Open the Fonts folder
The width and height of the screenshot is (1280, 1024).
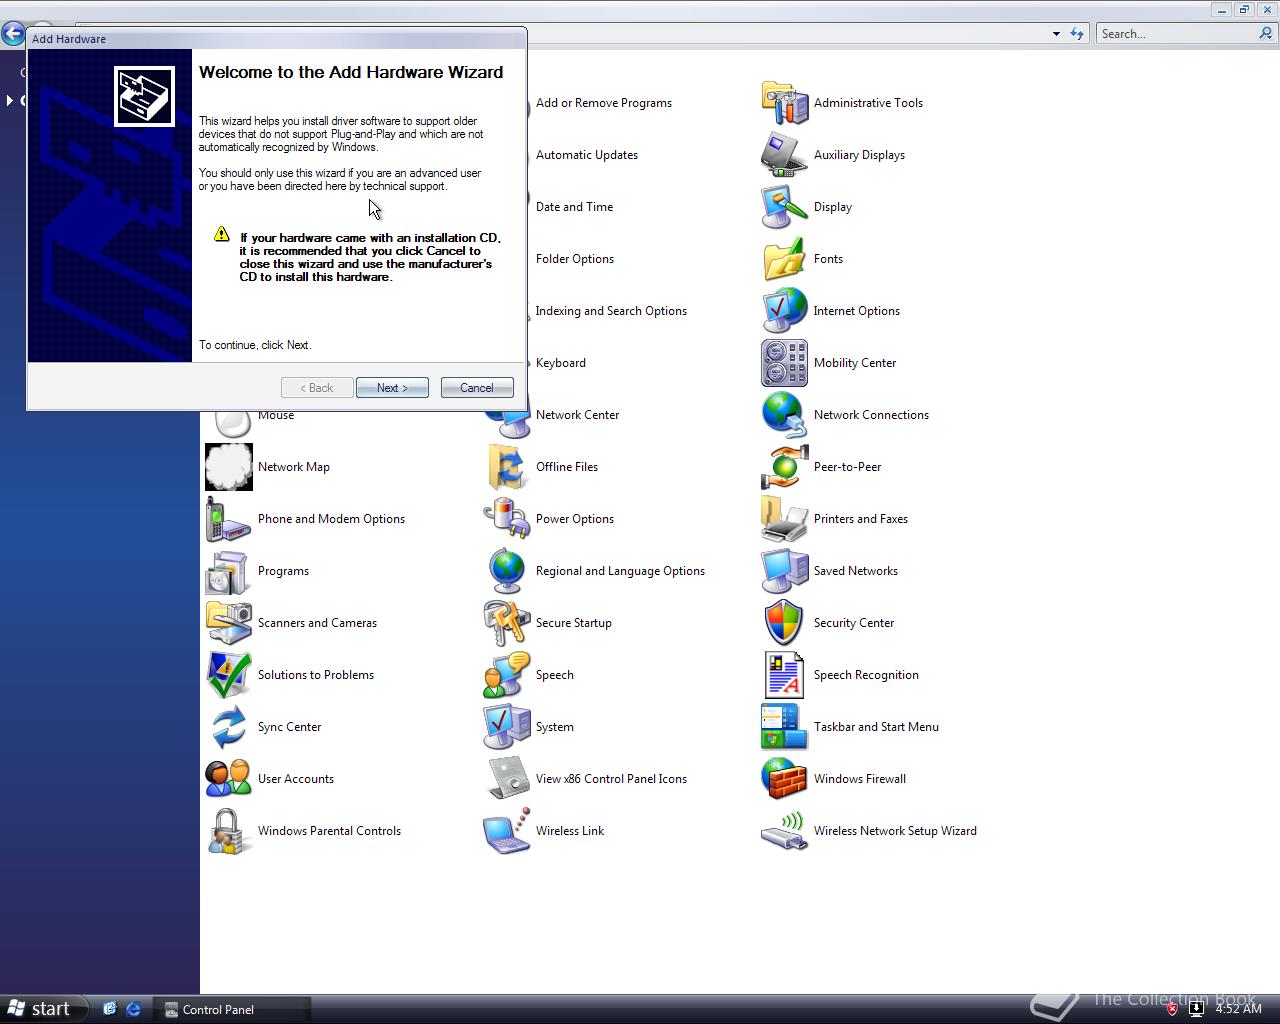pyautogui.click(x=828, y=259)
